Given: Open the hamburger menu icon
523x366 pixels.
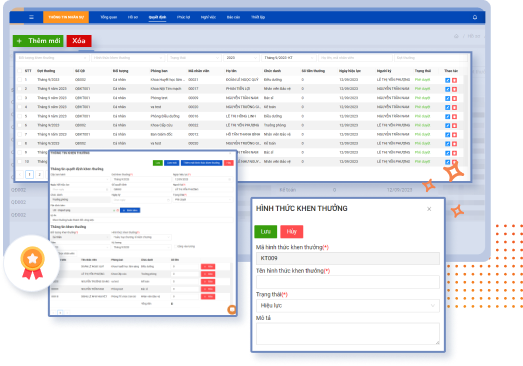Looking at the screenshot, I should [31, 17].
